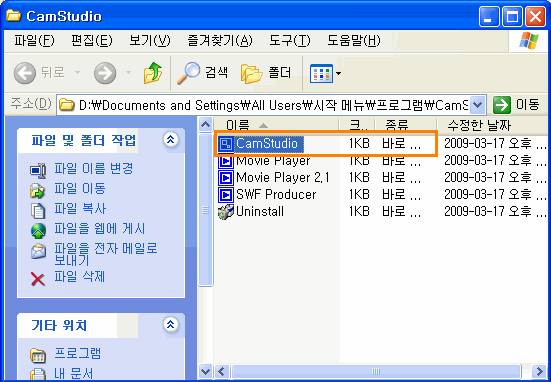Click the 1KB size of Uninstall row
This screenshot has width=551, height=382.
[359, 211]
